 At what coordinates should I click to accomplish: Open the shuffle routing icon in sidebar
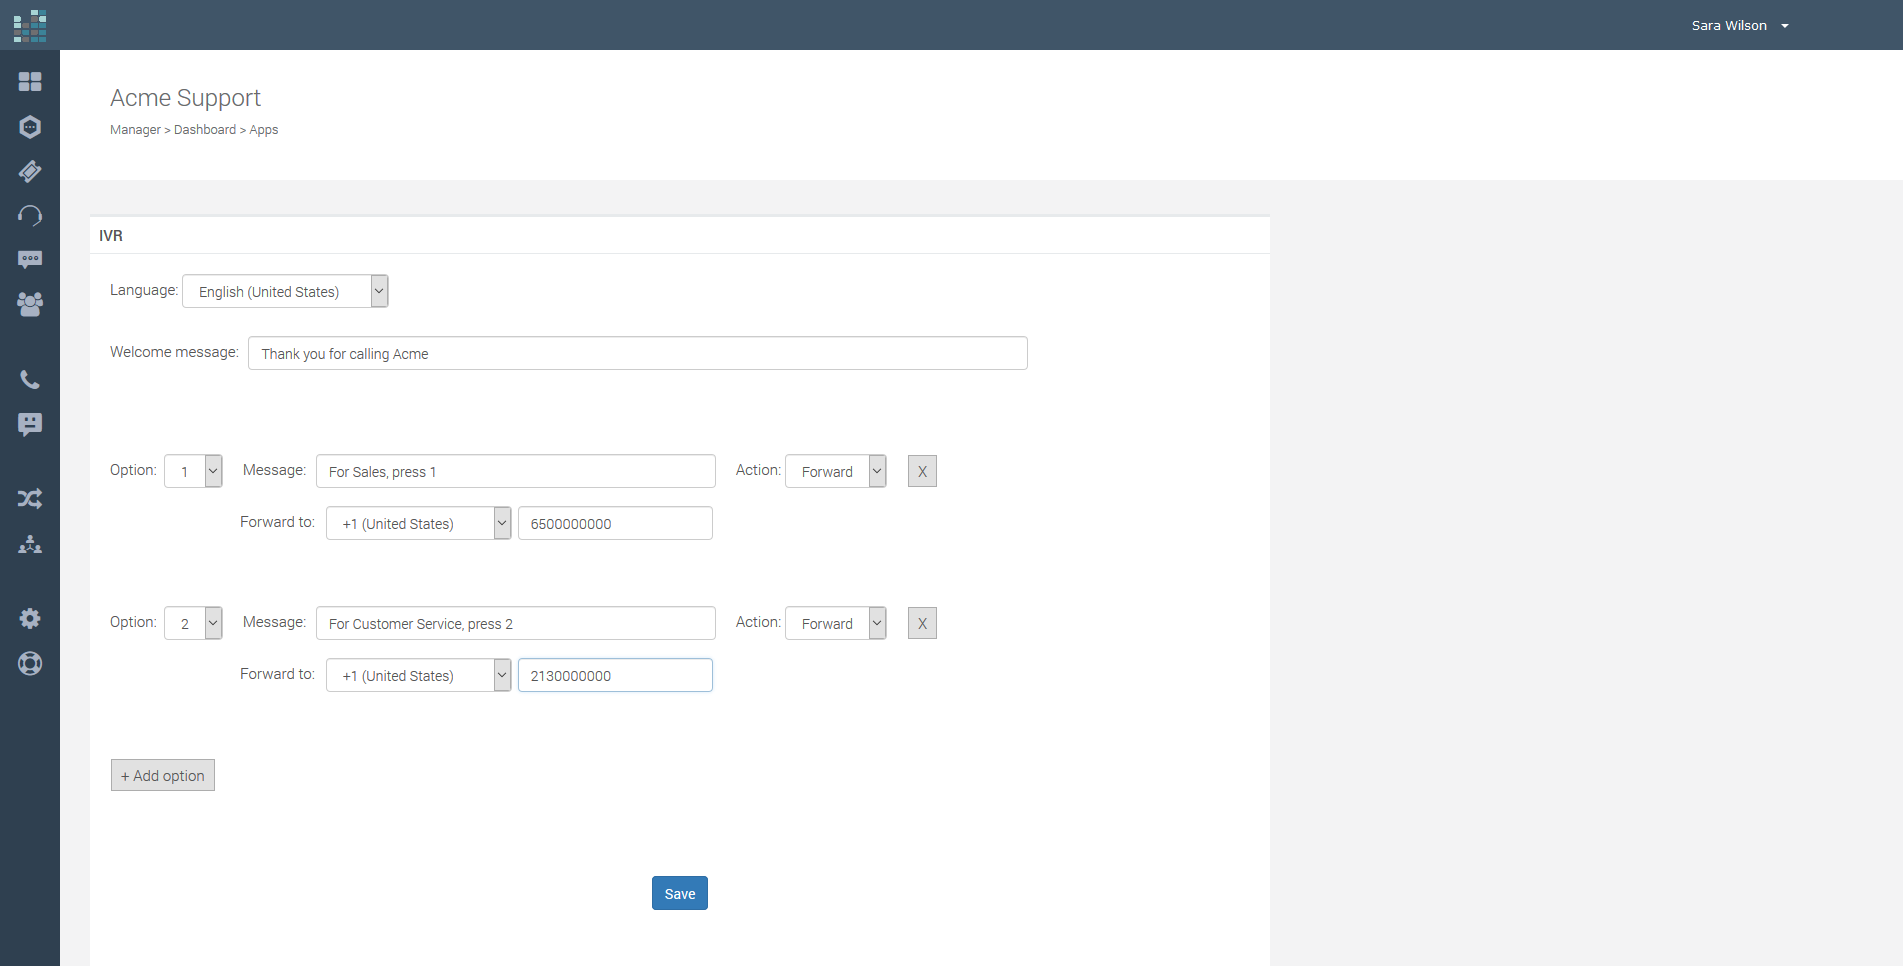point(30,498)
